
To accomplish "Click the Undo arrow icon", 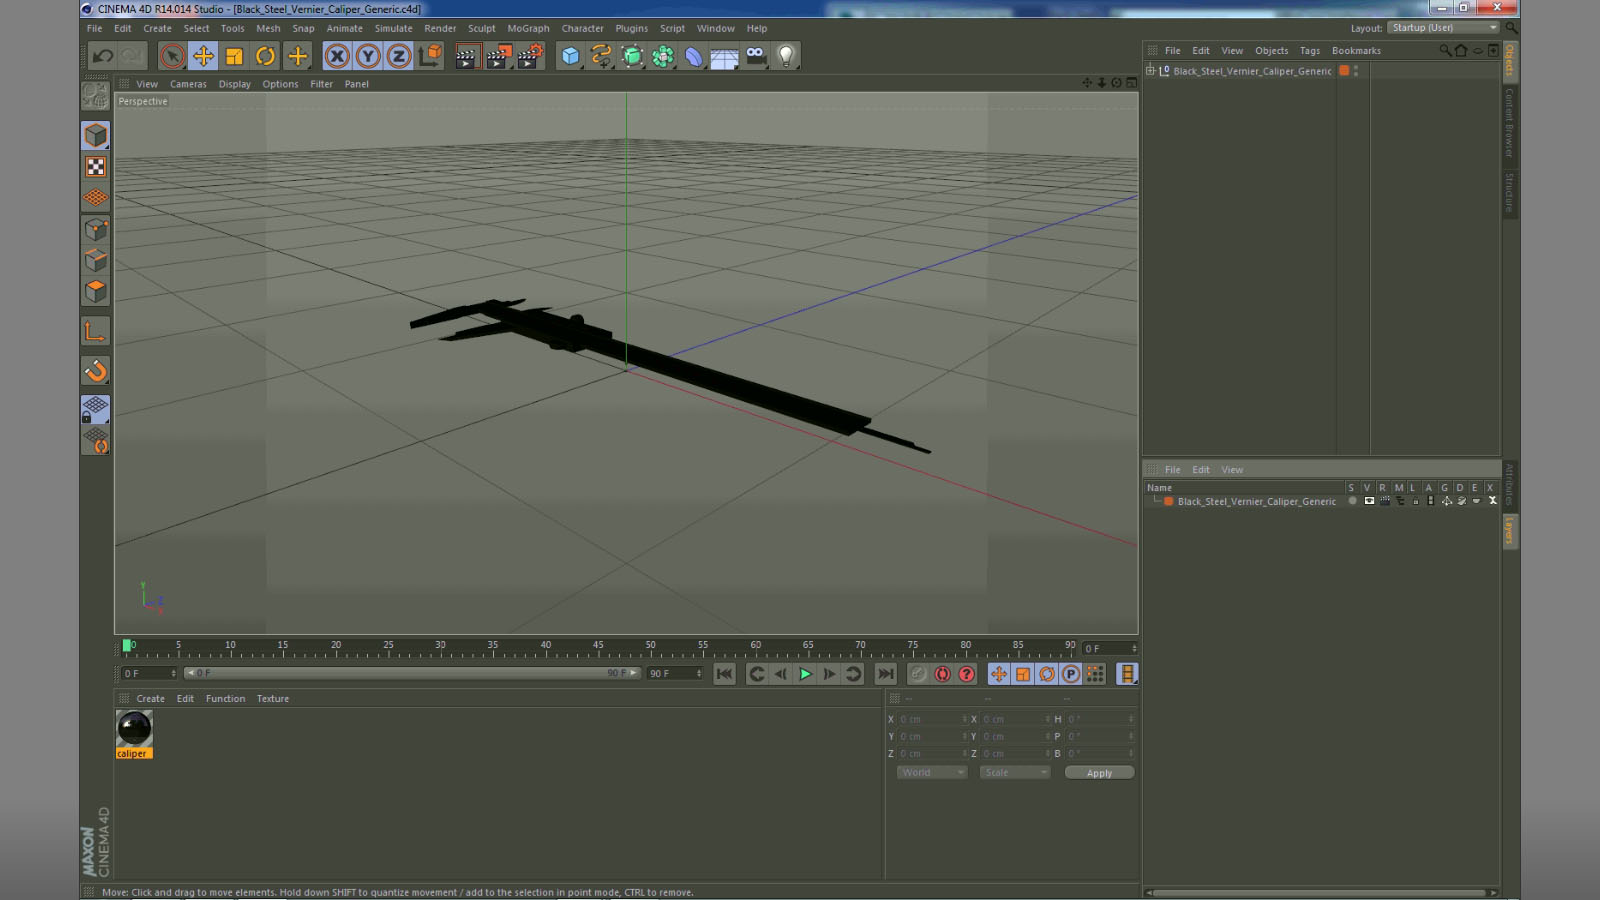I will (x=103, y=56).
